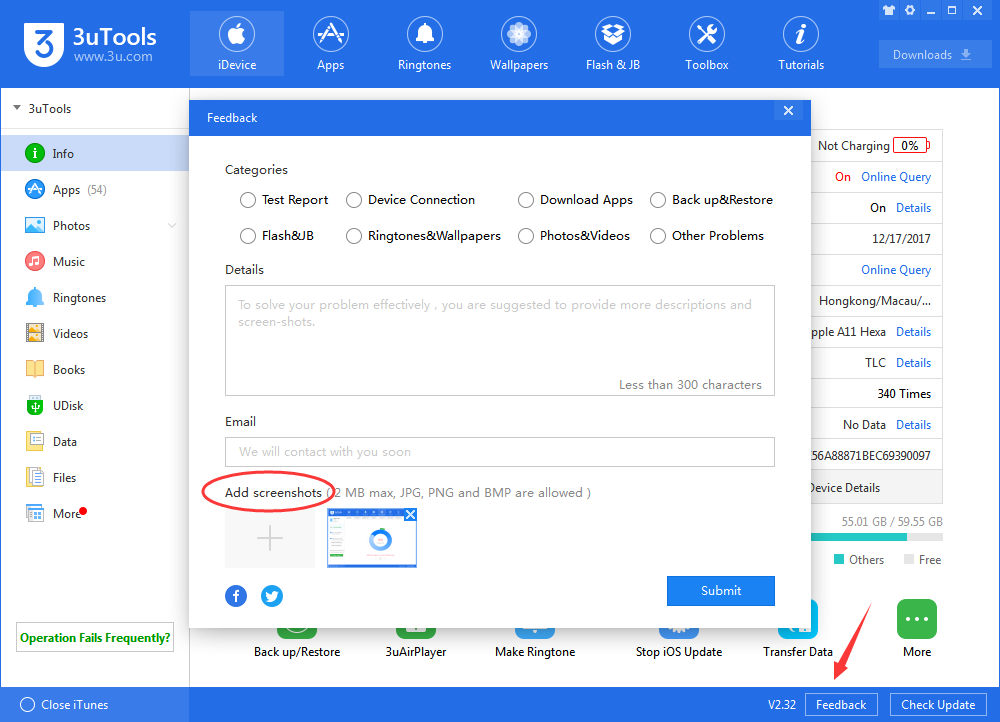Screen dimensions: 1000x722
Task: Click Details link next to No Data
Action: point(913,425)
